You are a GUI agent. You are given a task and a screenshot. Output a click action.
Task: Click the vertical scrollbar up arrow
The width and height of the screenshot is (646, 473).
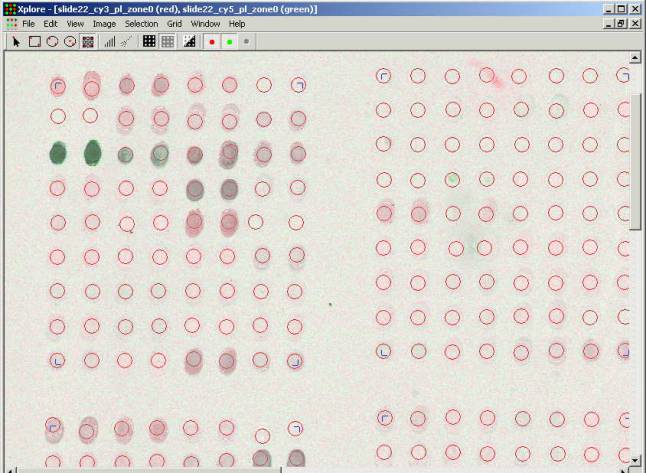click(635, 58)
